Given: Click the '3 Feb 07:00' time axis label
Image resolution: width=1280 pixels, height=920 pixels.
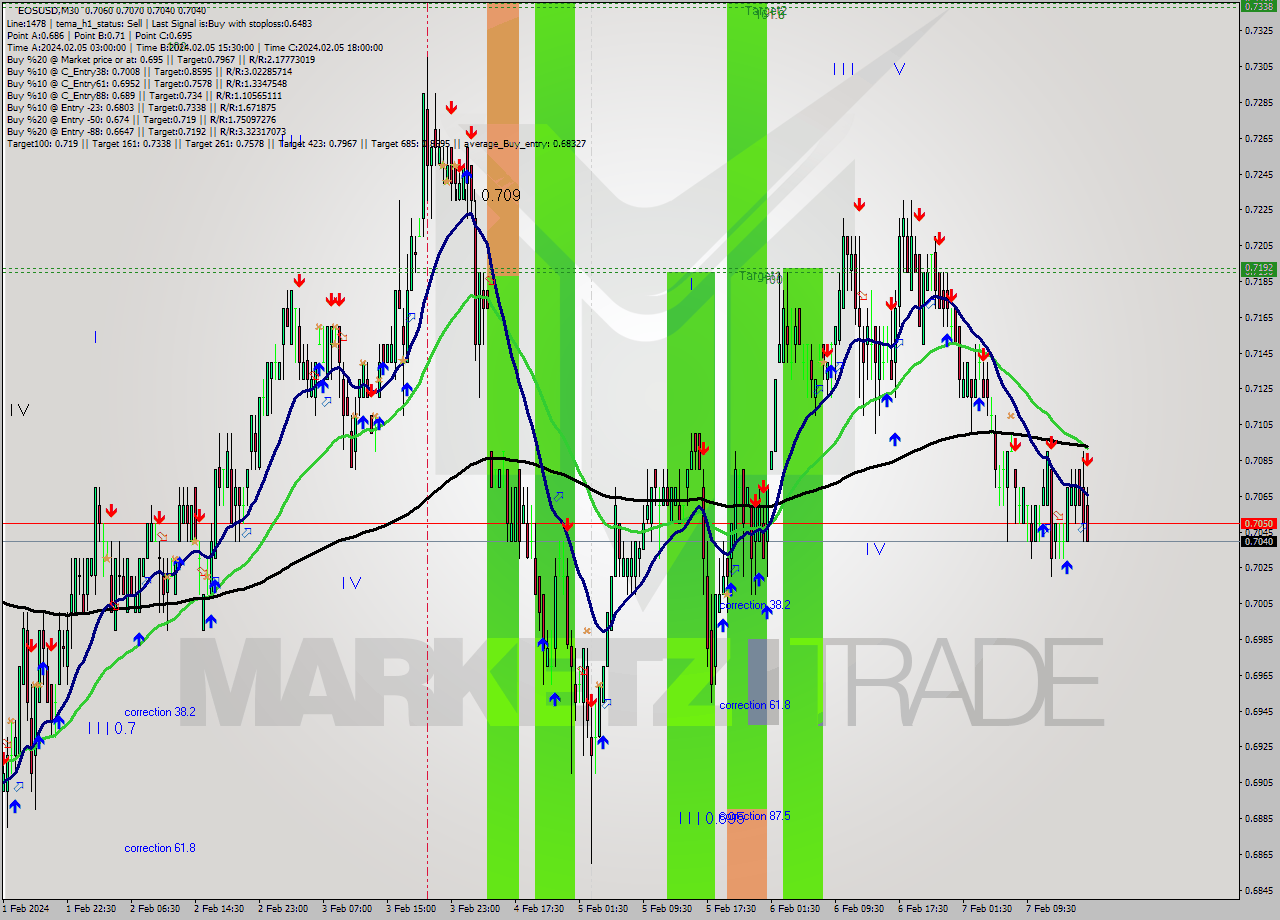Looking at the screenshot, I should pos(347,909).
